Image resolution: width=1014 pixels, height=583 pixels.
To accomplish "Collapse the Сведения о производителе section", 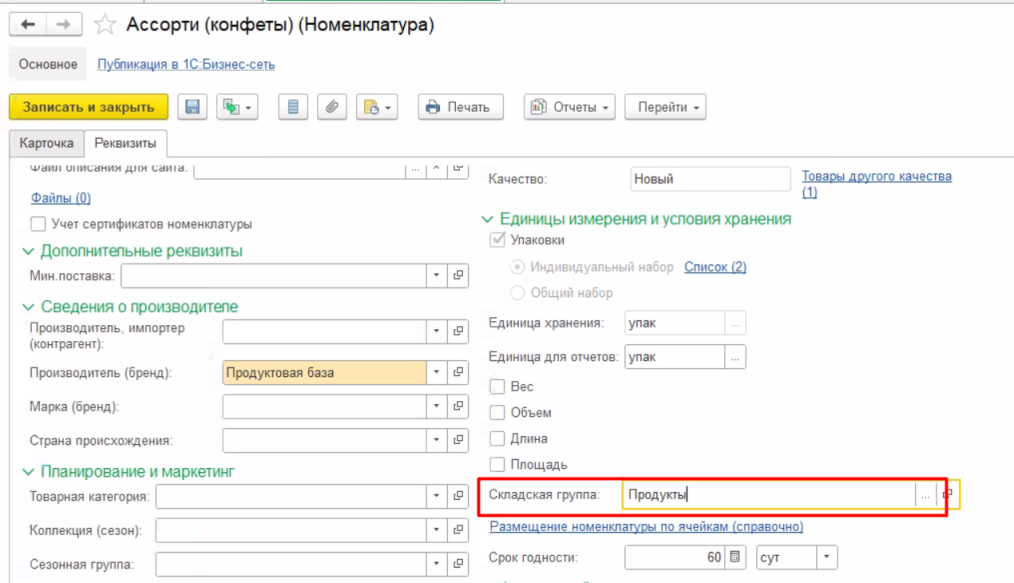I will coord(28,306).
